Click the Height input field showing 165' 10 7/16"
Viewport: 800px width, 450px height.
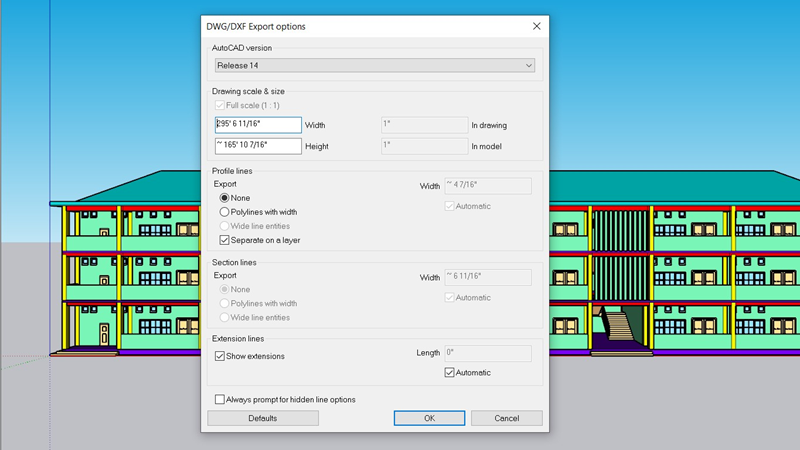258,146
